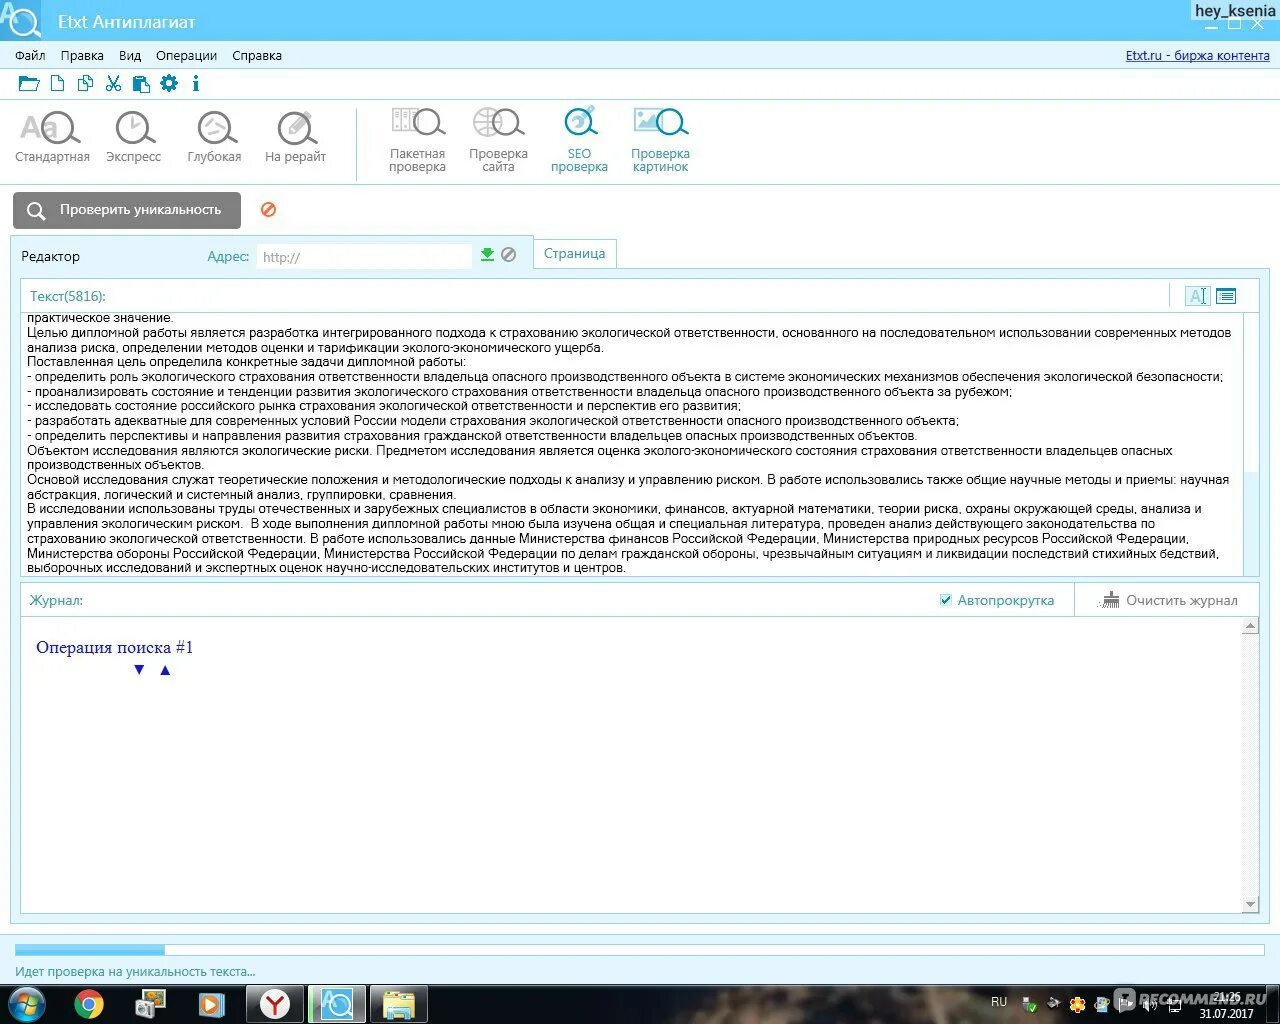Click green download page icon by address
1280x1024 pixels.
coord(487,255)
